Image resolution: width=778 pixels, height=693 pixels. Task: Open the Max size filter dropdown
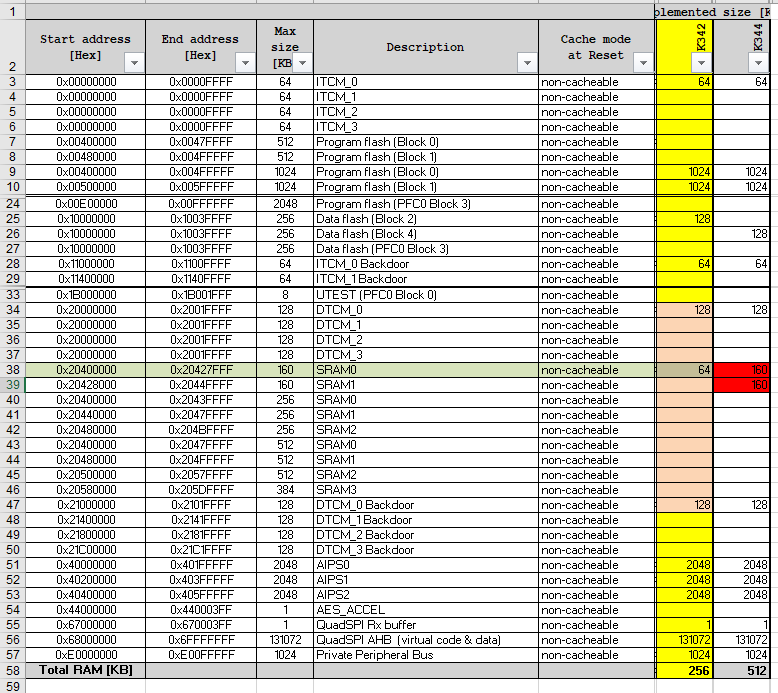coord(302,63)
